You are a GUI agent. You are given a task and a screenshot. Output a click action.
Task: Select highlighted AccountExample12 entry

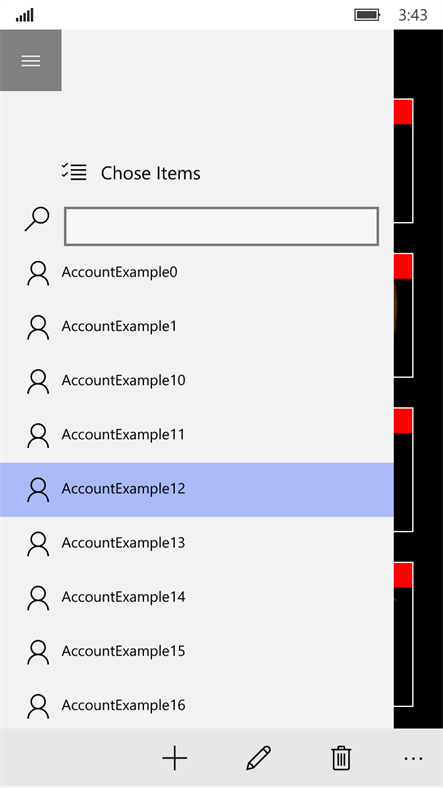[x=197, y=489]
